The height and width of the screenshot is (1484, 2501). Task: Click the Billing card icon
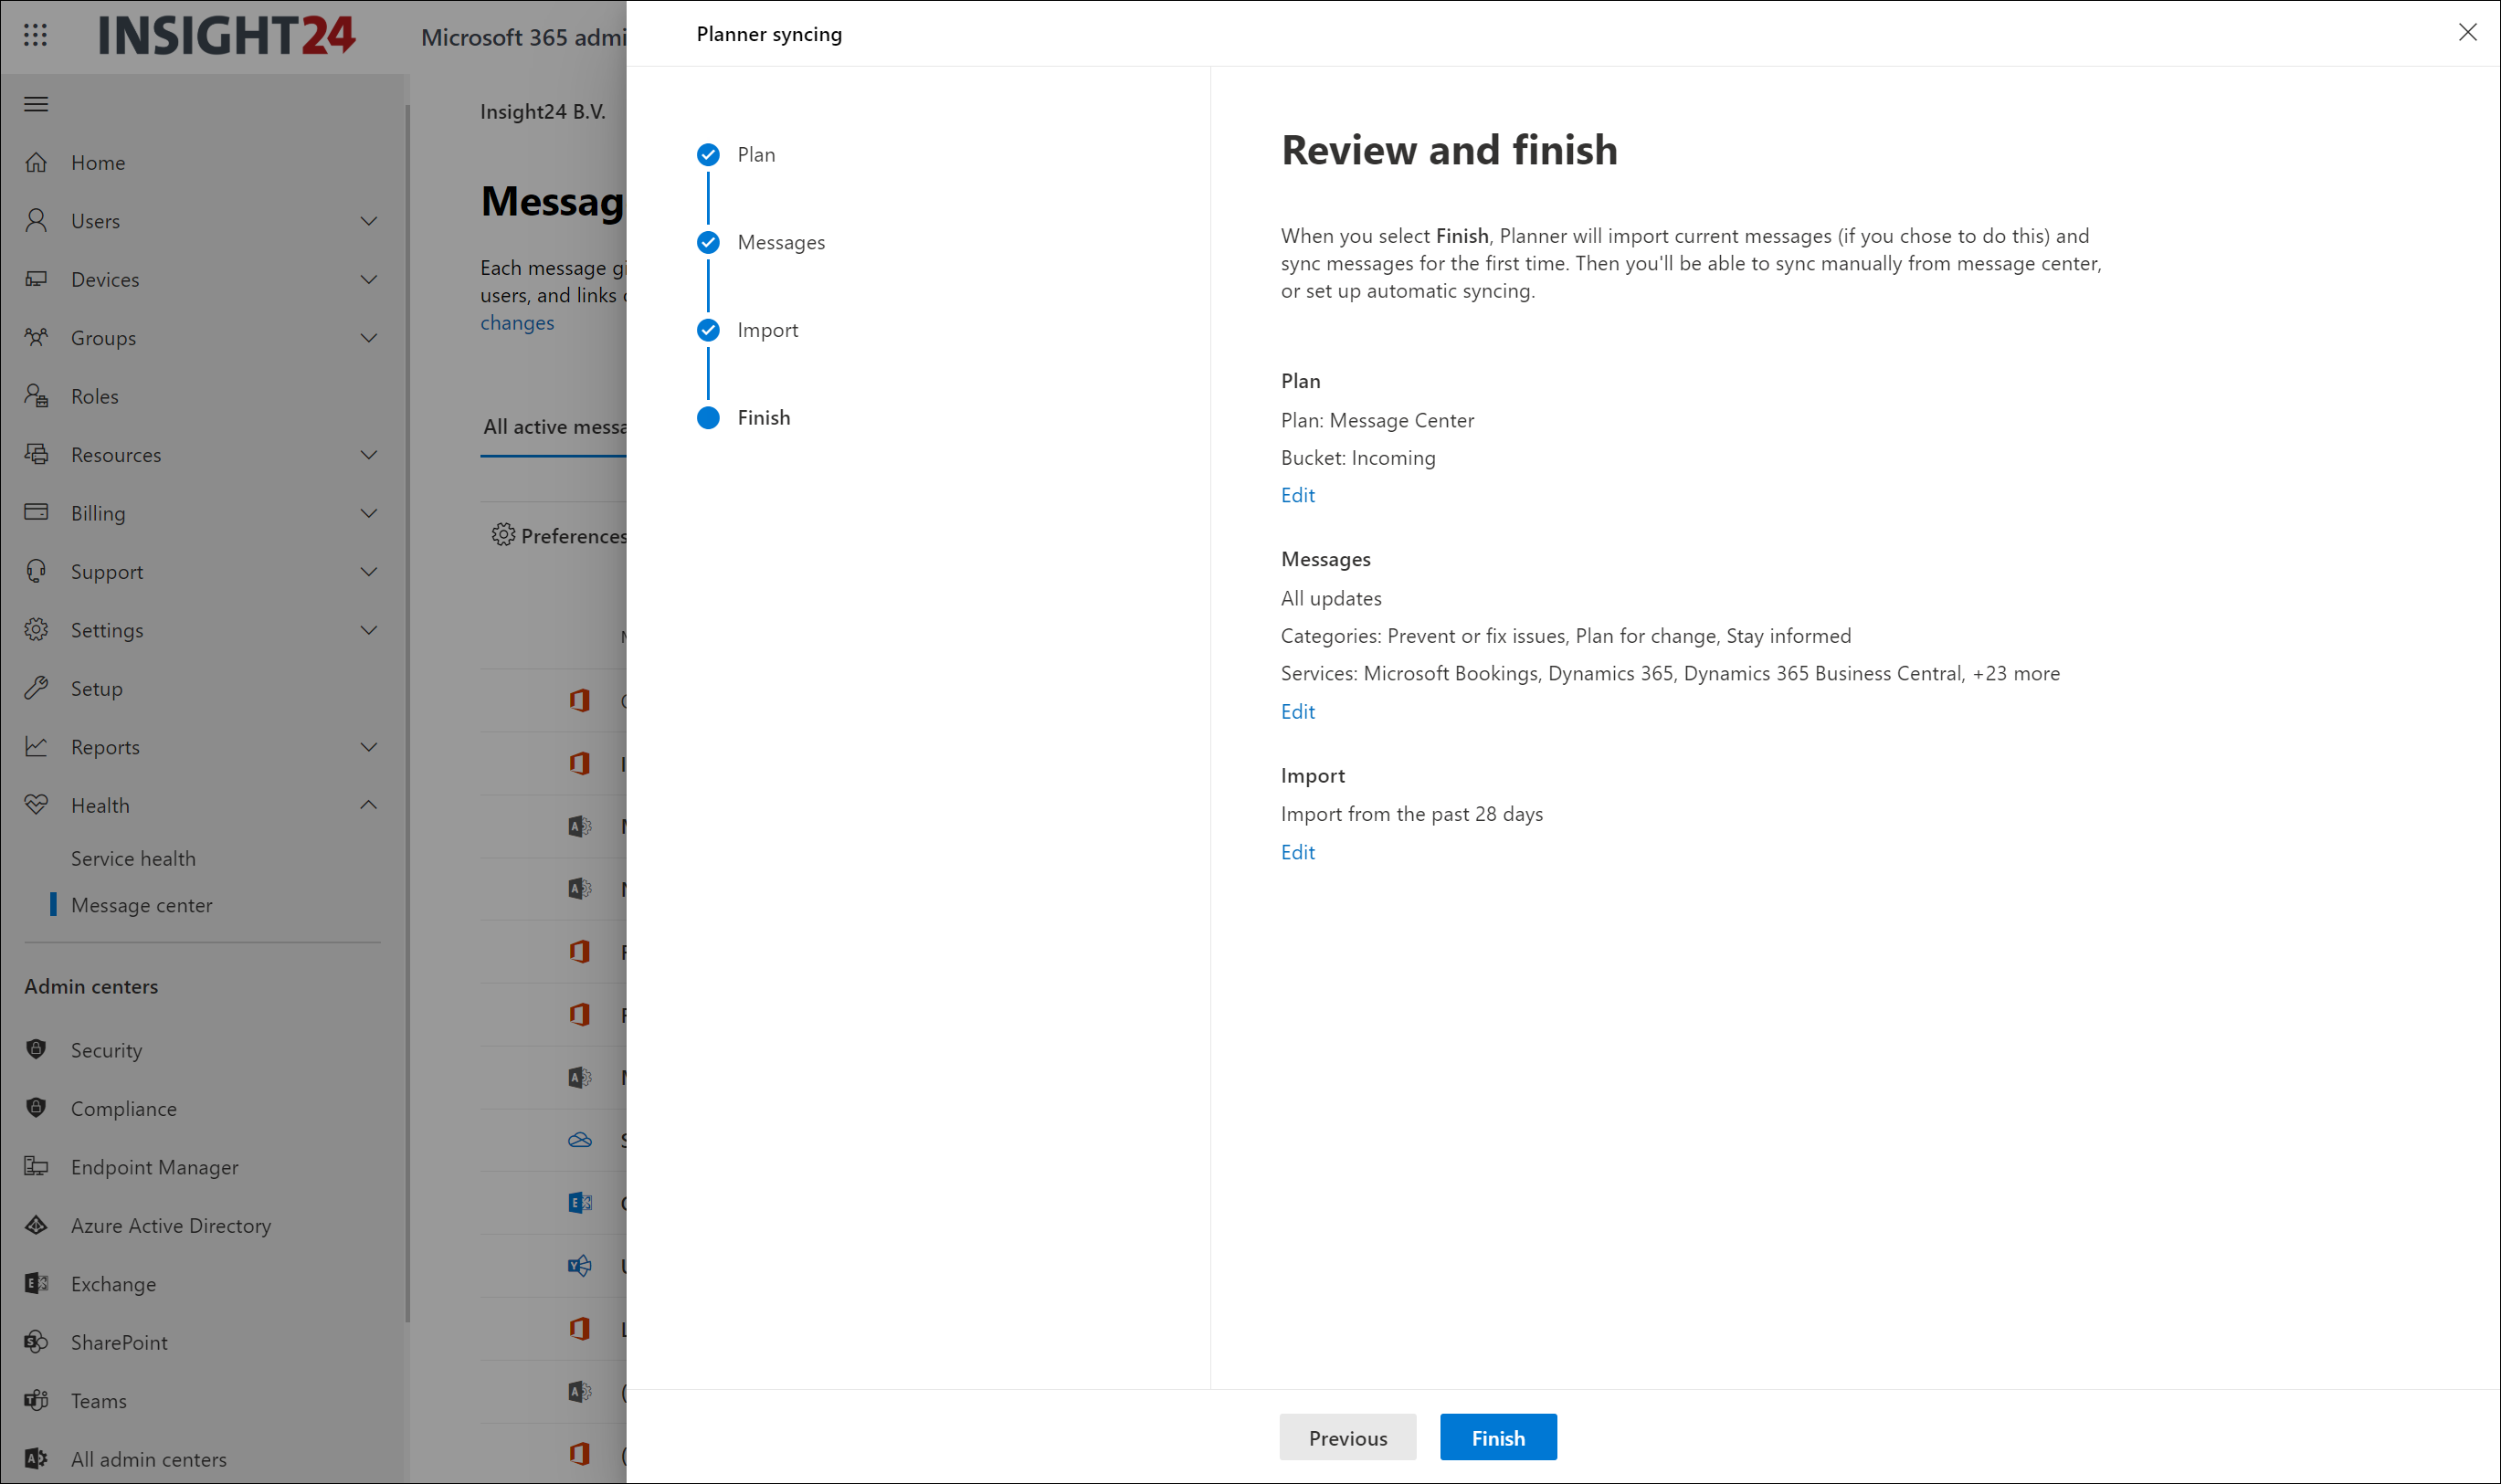pos(36,512)
